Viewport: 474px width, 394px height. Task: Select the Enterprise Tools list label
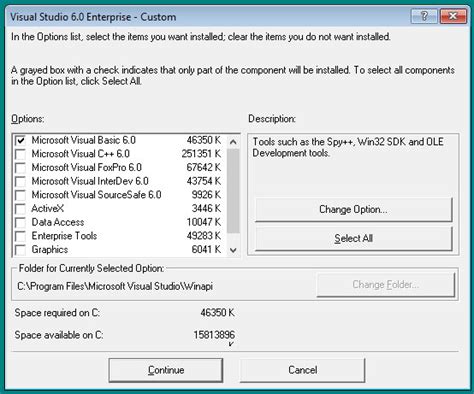[x=64, y=236]
